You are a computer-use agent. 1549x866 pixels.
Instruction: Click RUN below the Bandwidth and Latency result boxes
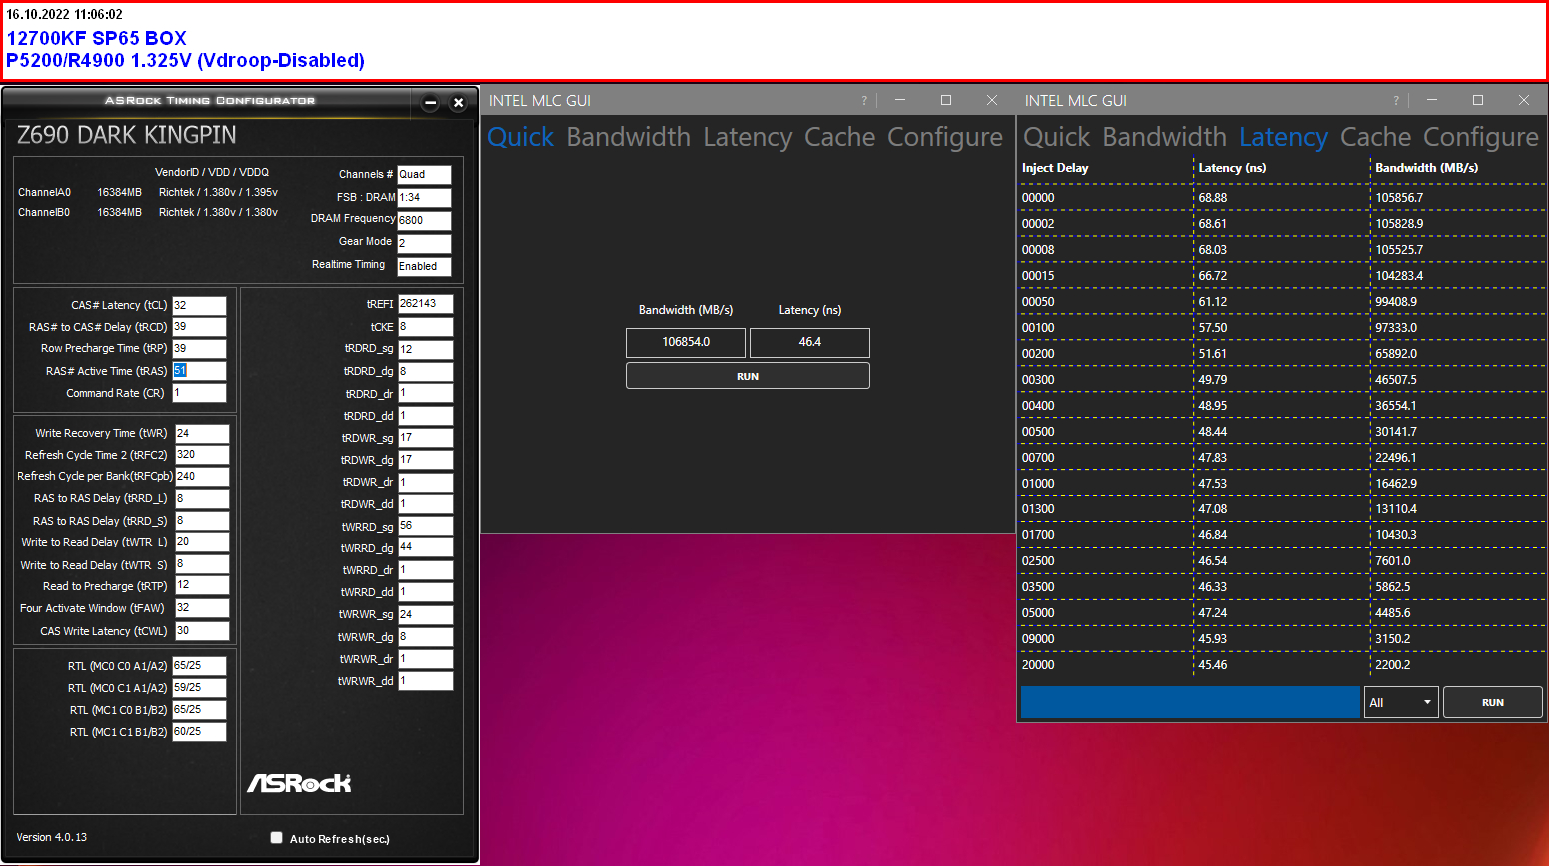(x=748, y=376)
